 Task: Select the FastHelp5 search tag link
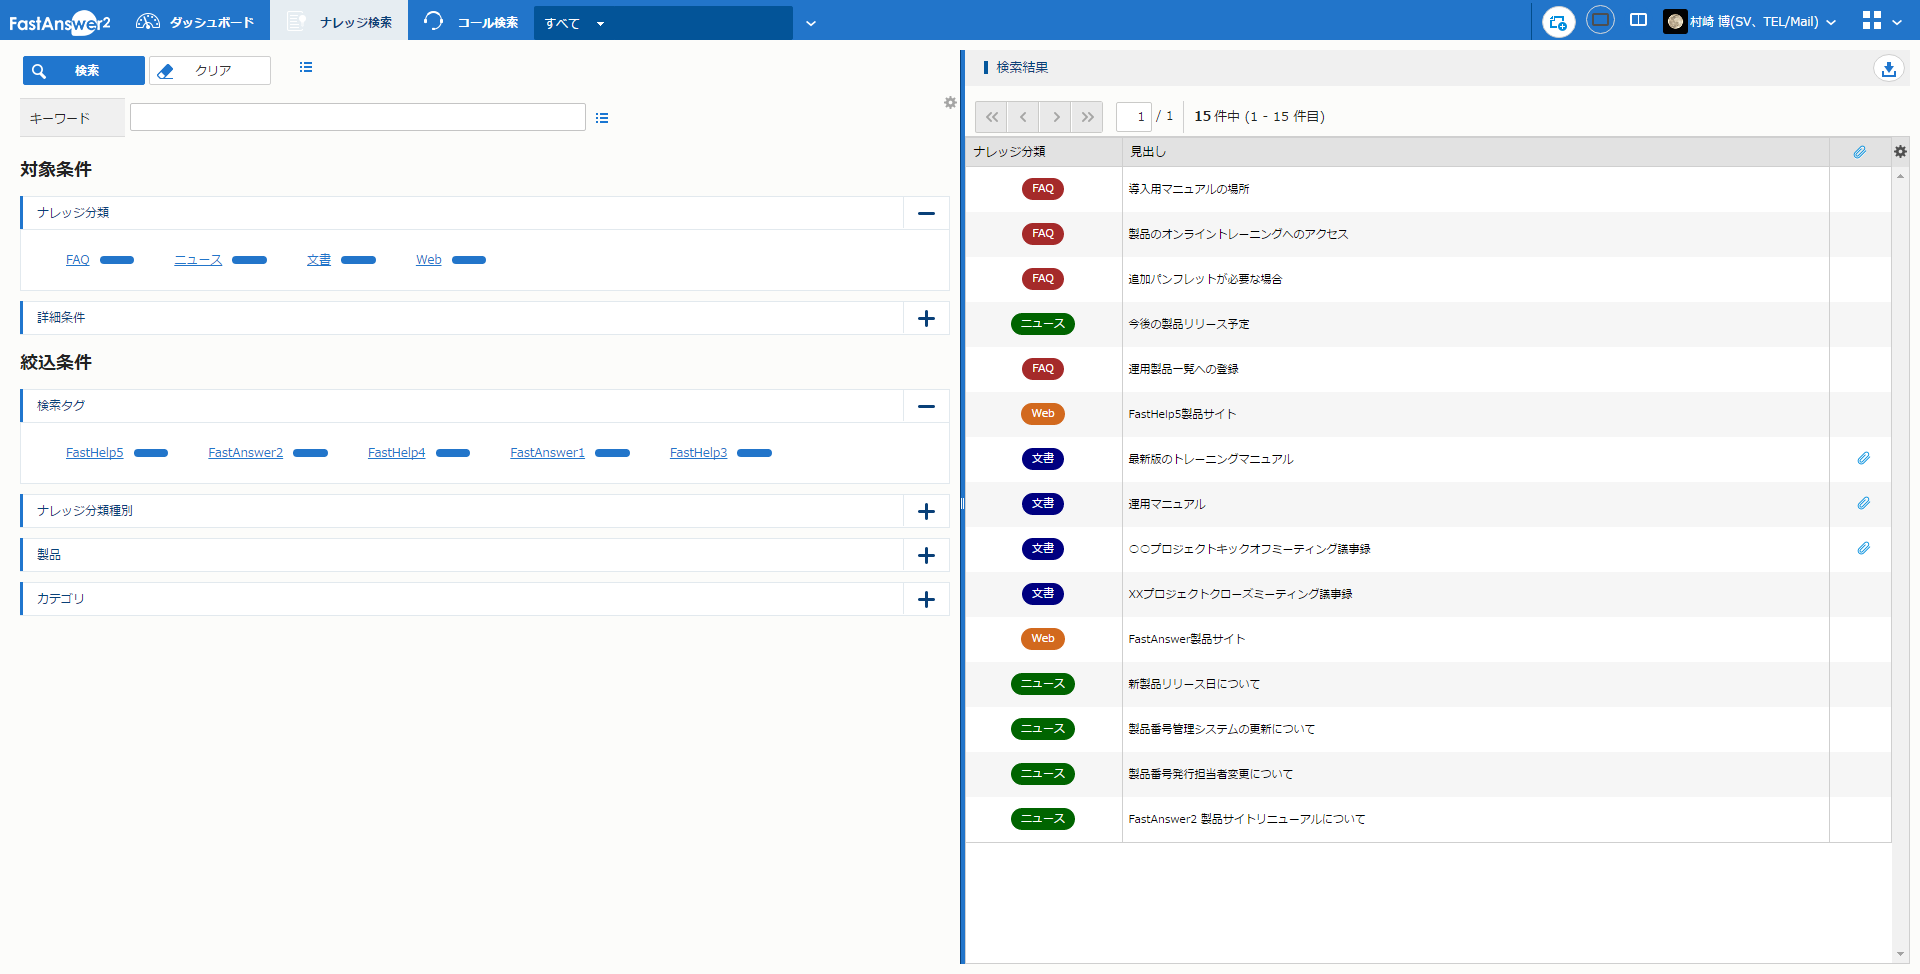pyautogui.click(x=94, y=453)
